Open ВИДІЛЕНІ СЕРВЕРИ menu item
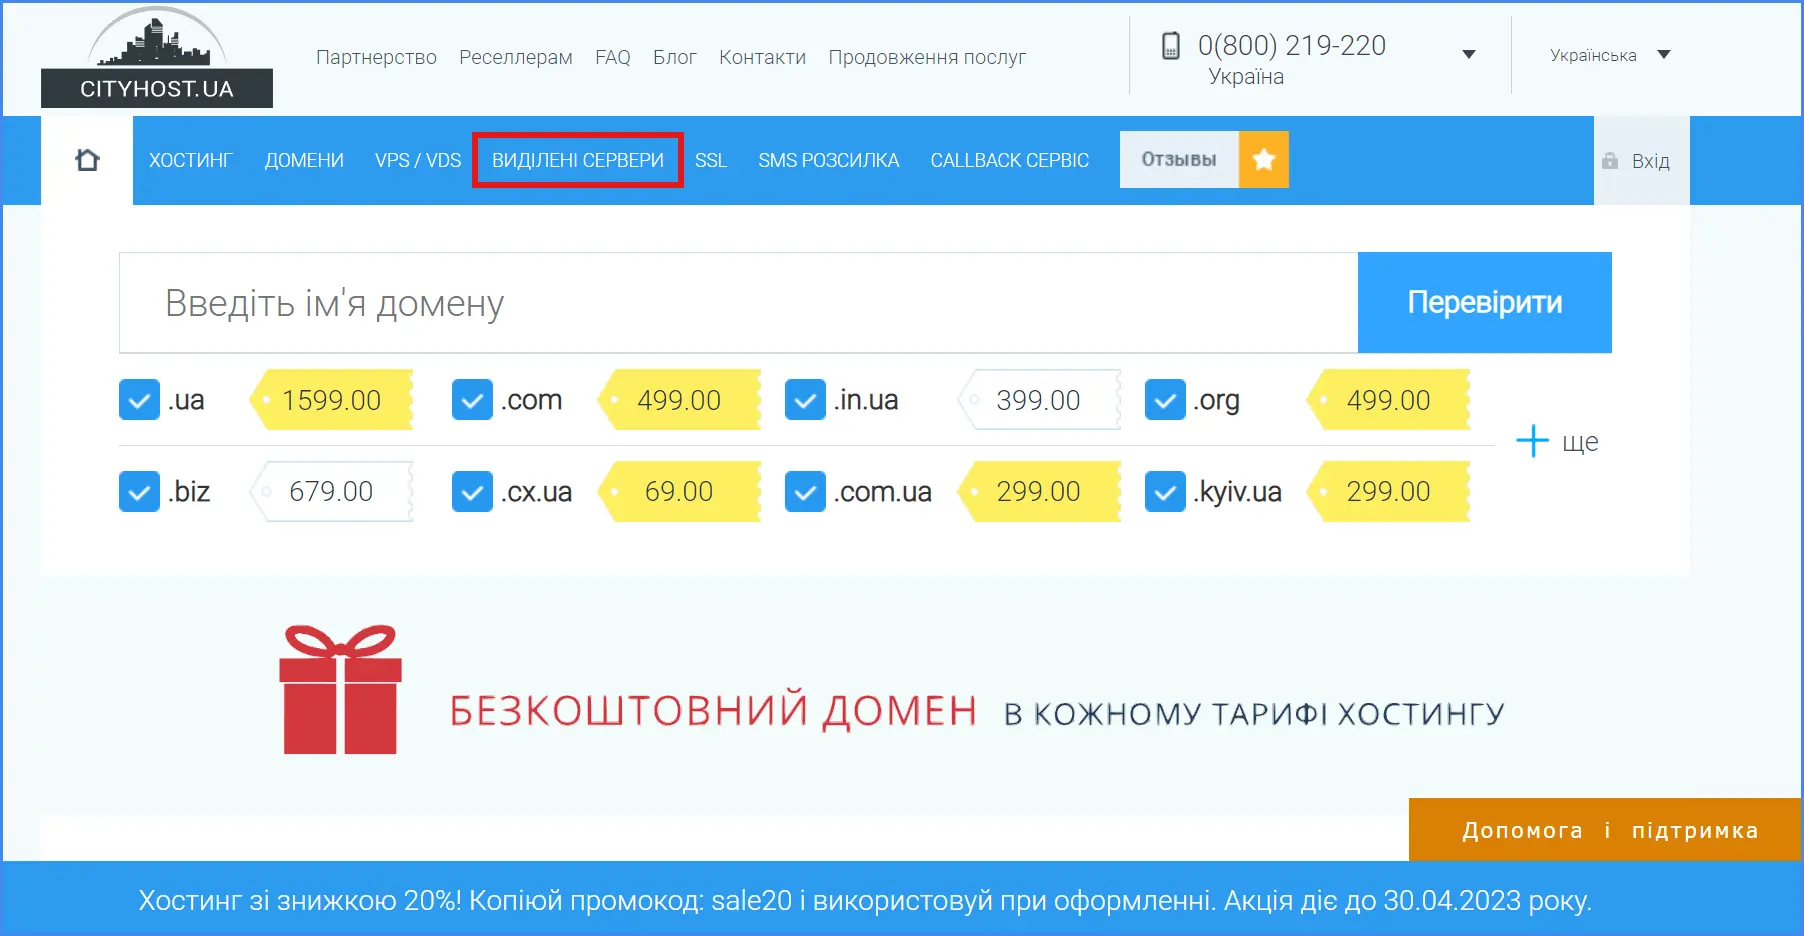Viewport: 1804px width, 936px height. pyautogui.click(x=578, y=160)
